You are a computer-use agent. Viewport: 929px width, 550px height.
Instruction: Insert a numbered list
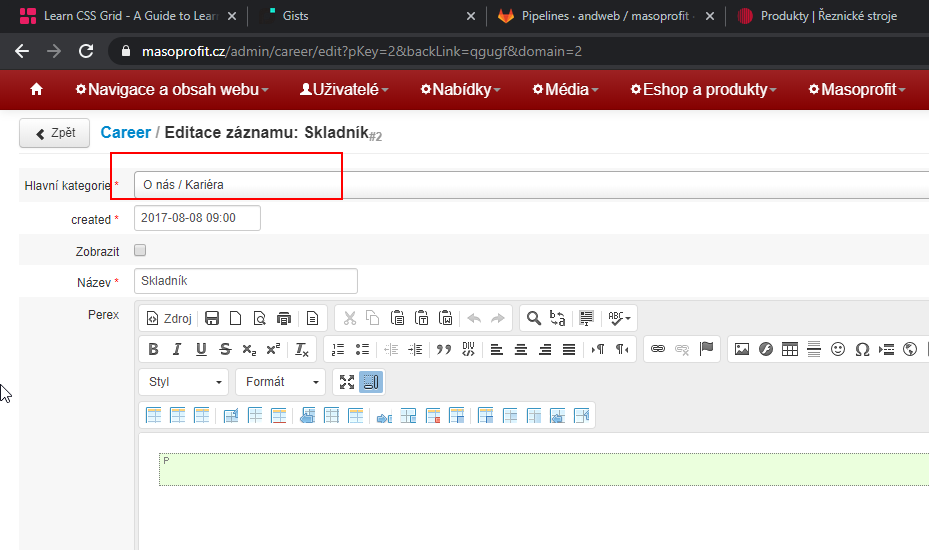click(338, 349)
